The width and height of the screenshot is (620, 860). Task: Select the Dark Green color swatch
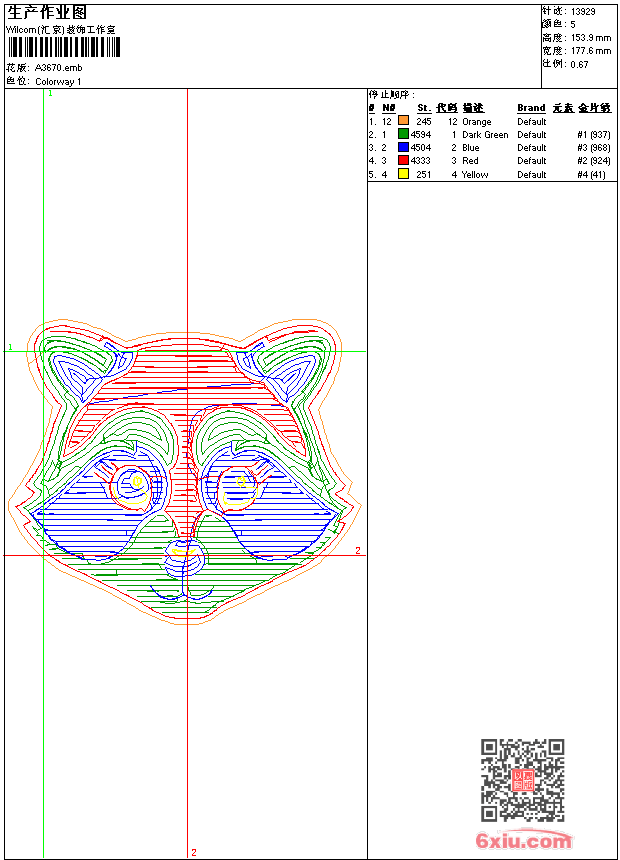click(403, 133)
